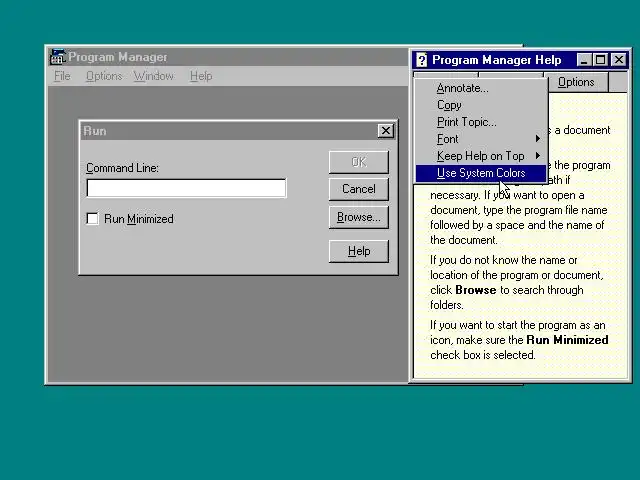Click the Command Line: label
The height and width of the screenshot is (480, 640).
tap(122, 168)
